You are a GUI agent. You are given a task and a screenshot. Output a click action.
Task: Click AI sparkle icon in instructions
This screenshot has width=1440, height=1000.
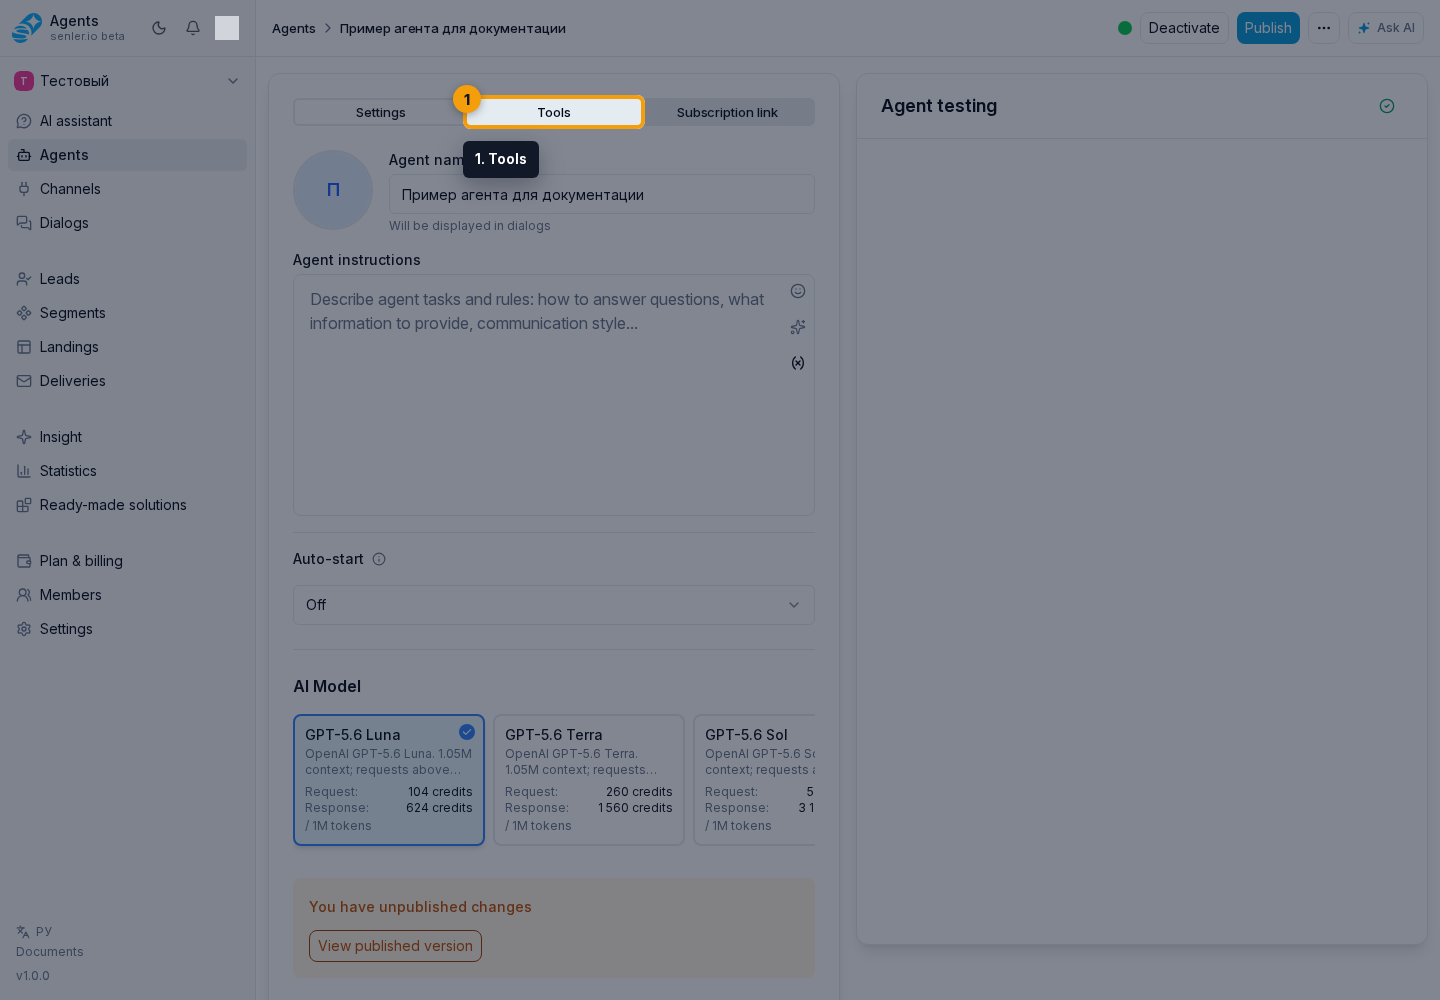[798, 327]
